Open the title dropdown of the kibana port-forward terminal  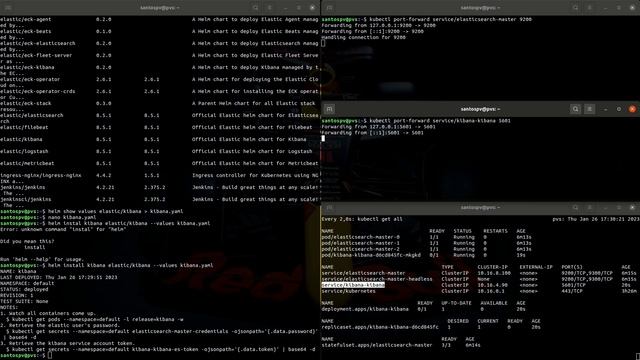[480, 109]
